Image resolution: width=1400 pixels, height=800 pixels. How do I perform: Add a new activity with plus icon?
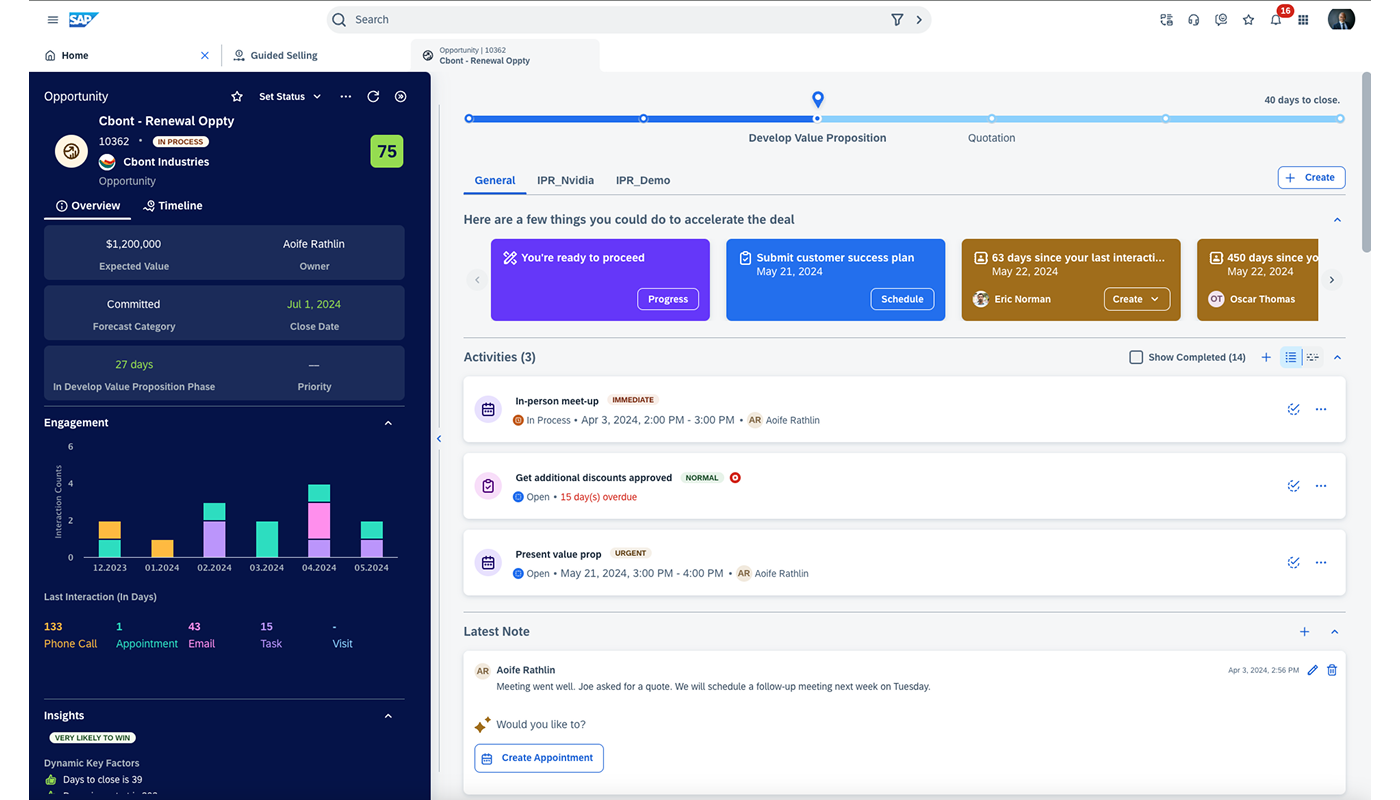[1266, 357]
